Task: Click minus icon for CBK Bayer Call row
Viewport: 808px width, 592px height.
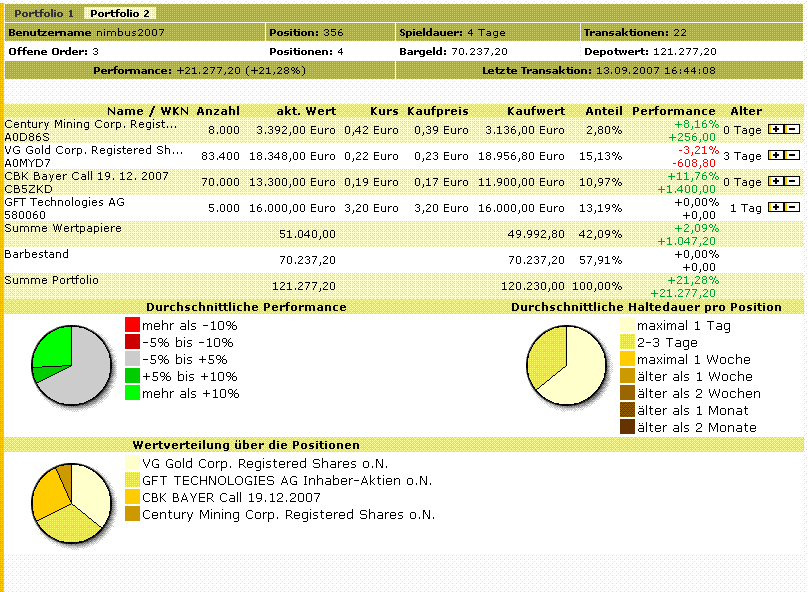Action: tap(791, 182)
